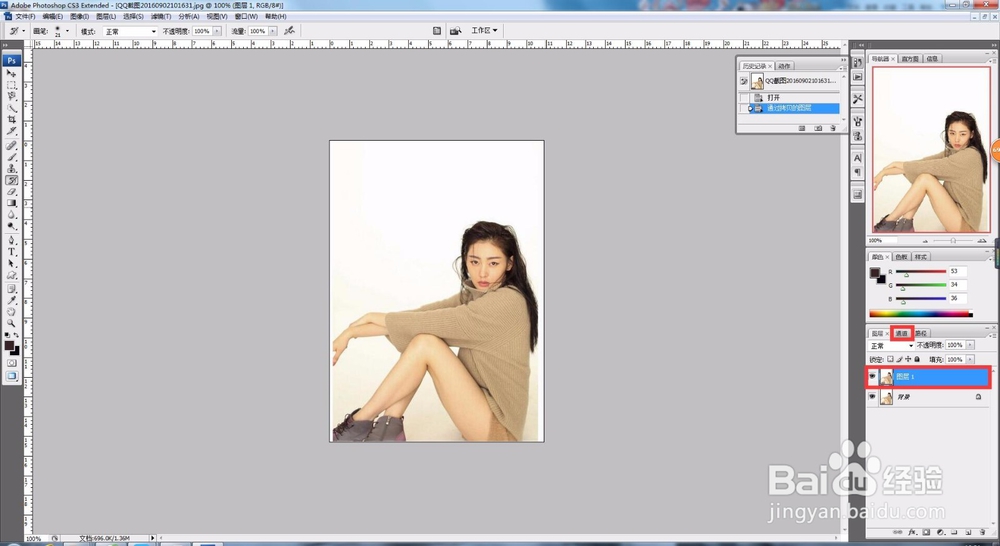
Task: Click the G value field 34
Action: point(957,284)
